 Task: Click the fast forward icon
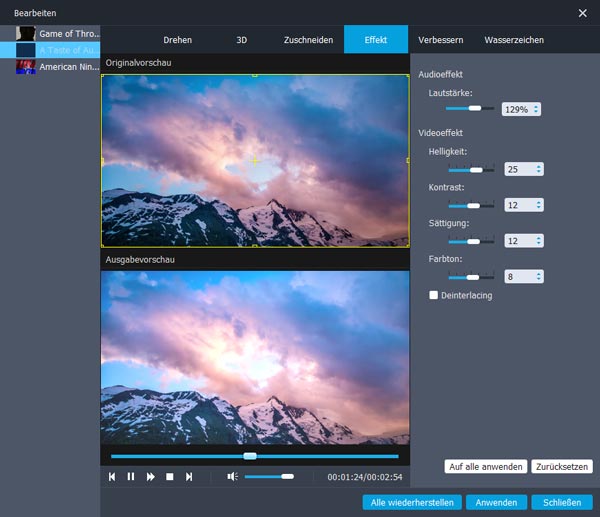click(151, 477)
